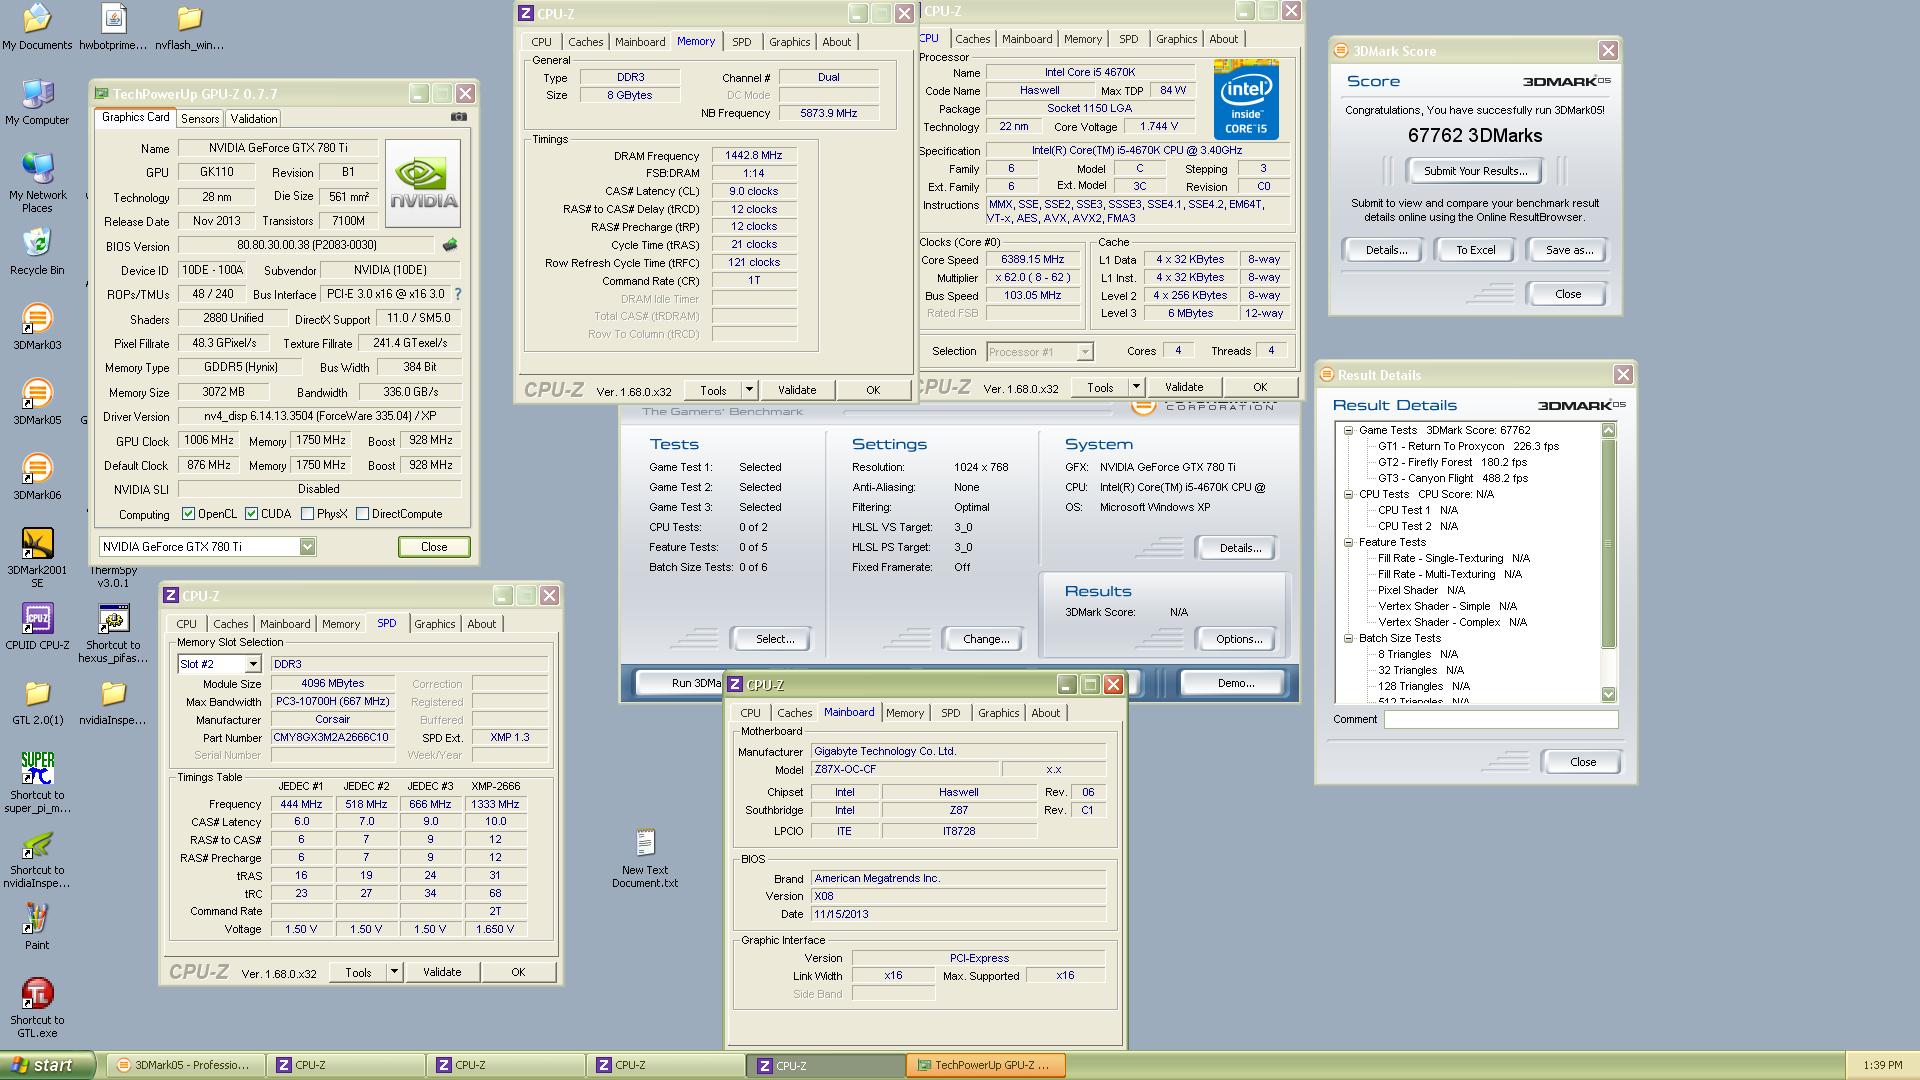1920x1080 pixels.
Task: Switch to 3DMark05 Professional taskbar item
Action: click(185, 1065)
